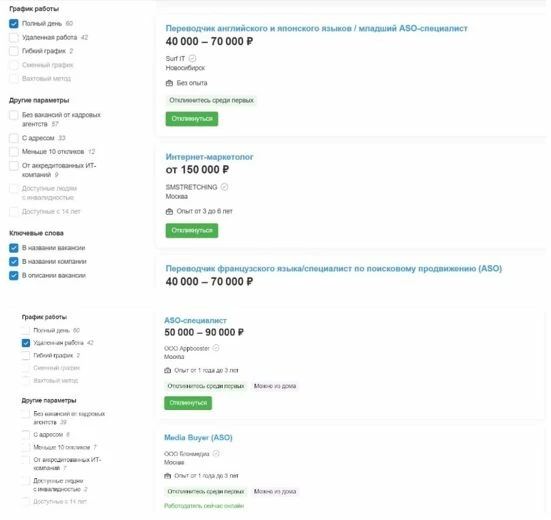Toggle В названии вакансии keyword checkbox
This screenshot has height=520, width=551.
(x=14, y=248)
